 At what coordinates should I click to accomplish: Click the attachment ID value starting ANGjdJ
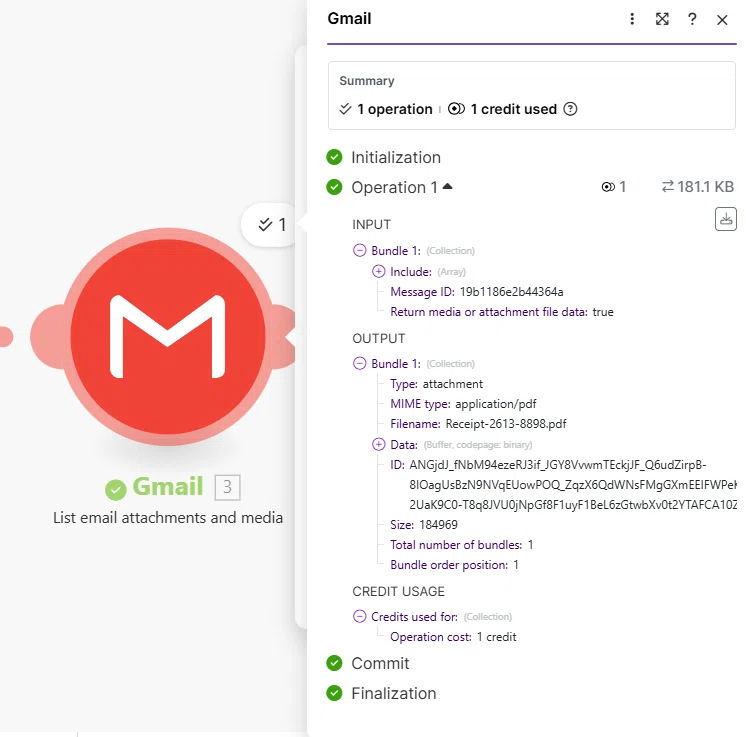573,485
